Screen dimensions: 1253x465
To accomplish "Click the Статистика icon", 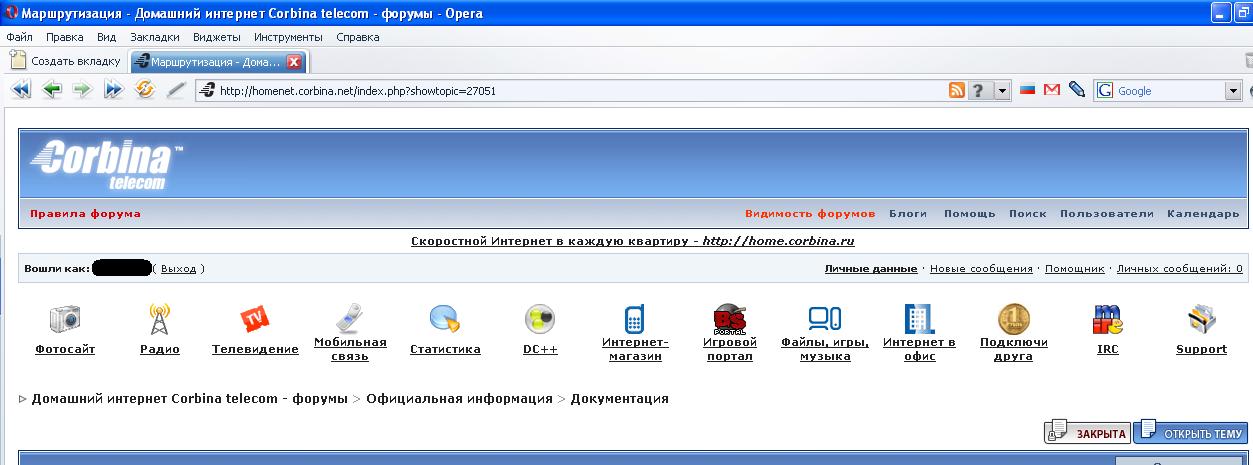I will coord(445,319).
